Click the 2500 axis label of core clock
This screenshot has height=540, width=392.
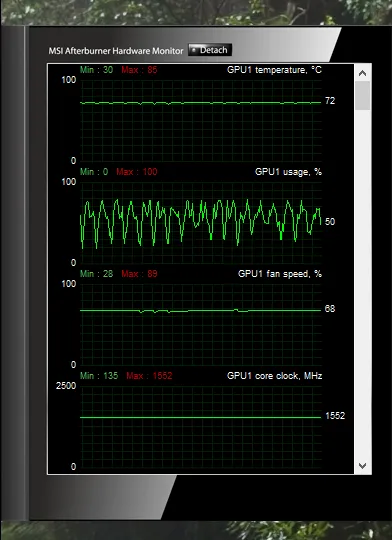click(x=66, y=386)
